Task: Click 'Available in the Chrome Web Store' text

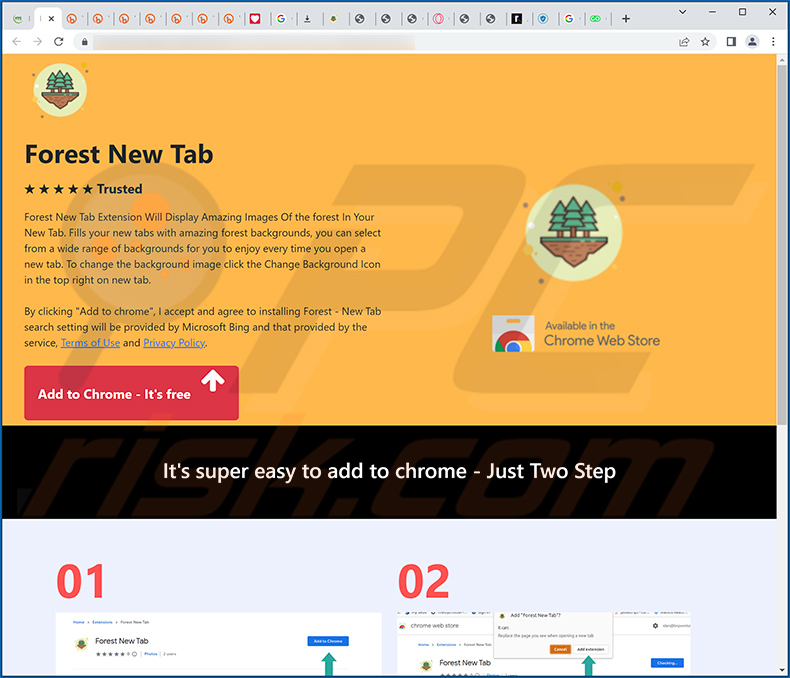Action: tap(602, 333)
